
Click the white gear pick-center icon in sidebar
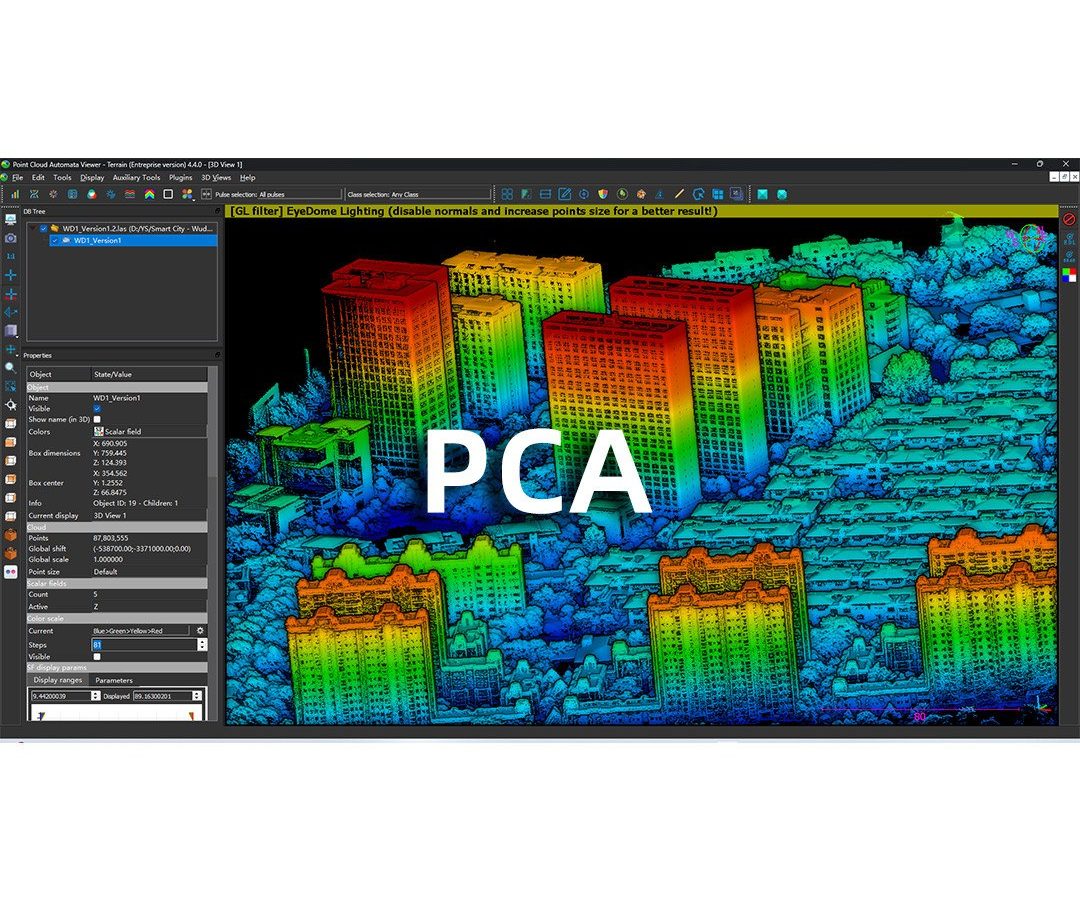click(x=10, y=405)
